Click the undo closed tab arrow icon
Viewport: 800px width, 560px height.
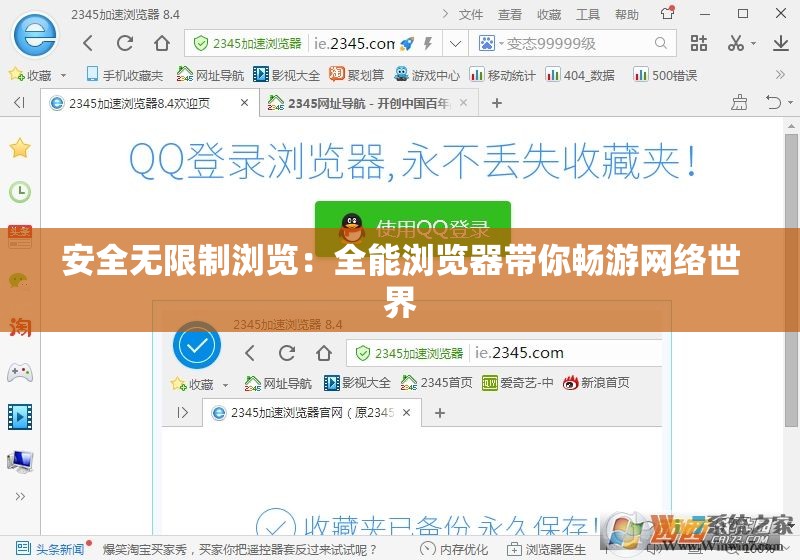[773, 103]
